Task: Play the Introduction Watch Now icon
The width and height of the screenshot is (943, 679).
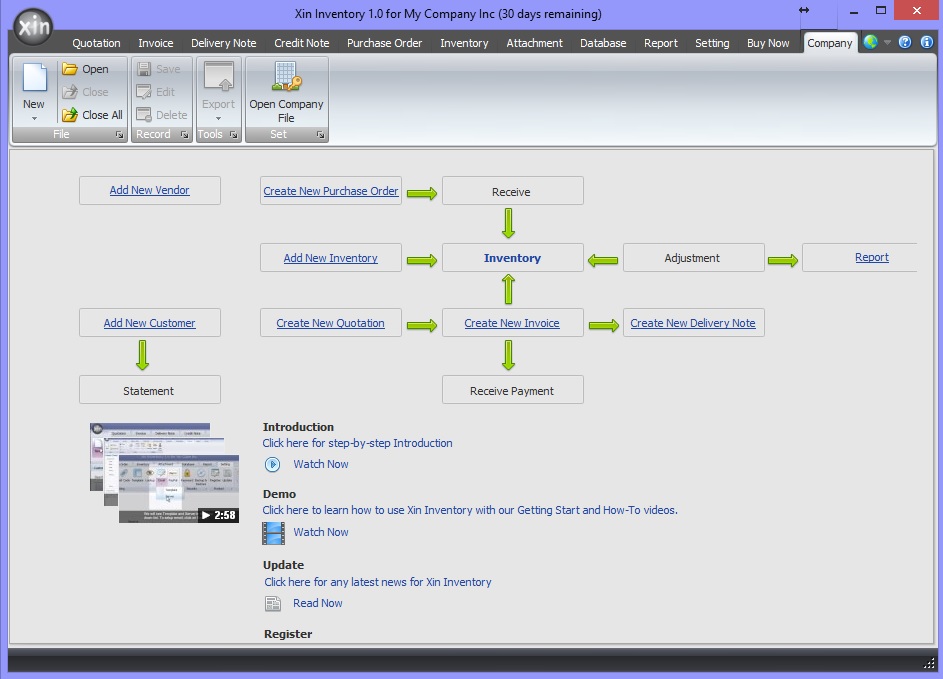Action: click(272, 464)
